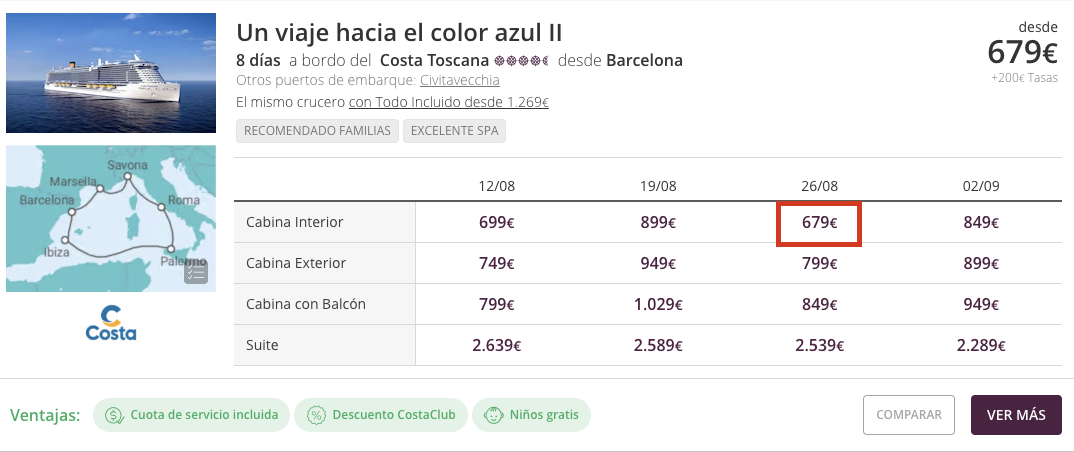
Task: Choose the 12/08 interior cabin at 699€
Action: (x=497, y=223)
